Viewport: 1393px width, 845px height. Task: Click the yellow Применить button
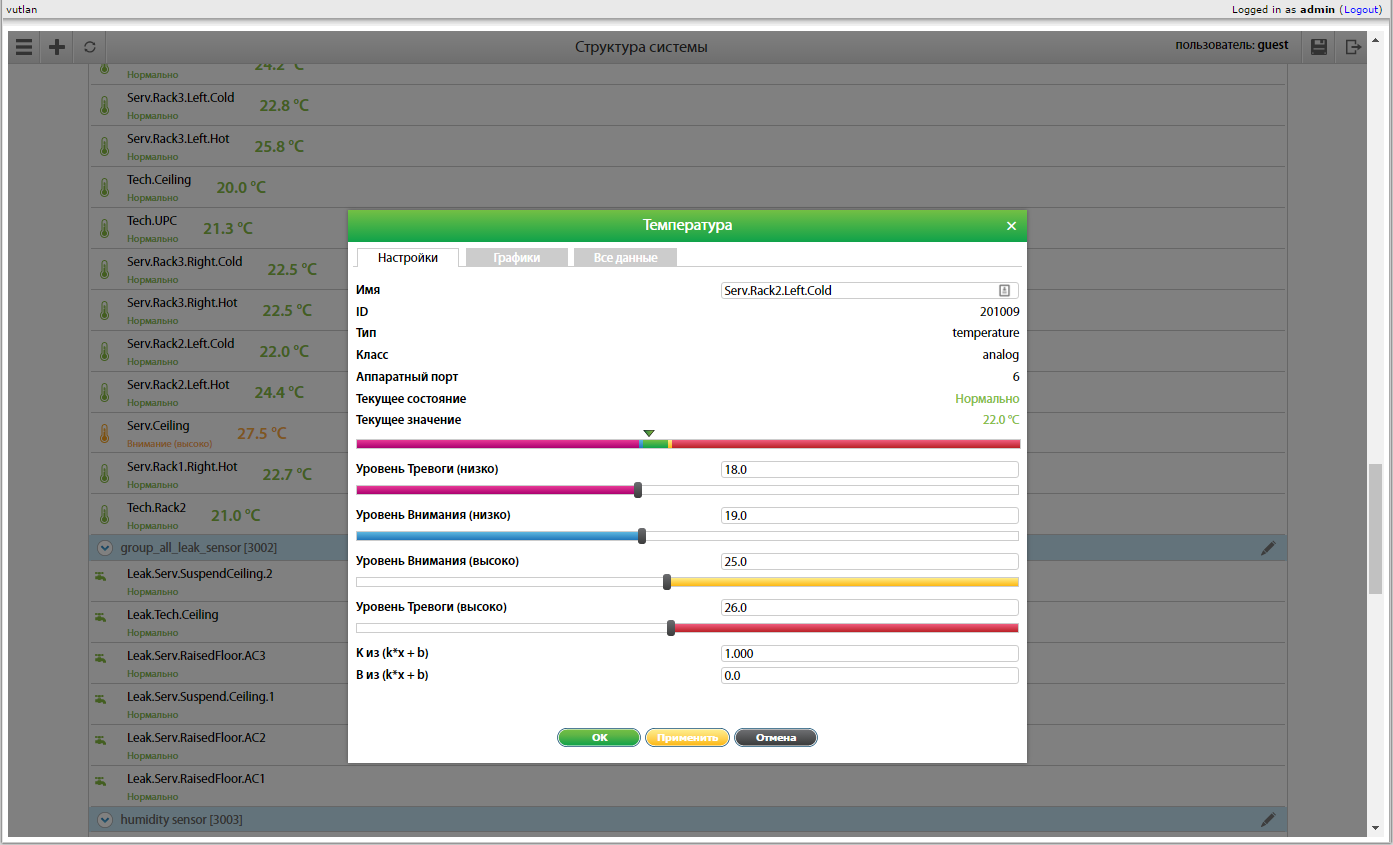(687, 738)
